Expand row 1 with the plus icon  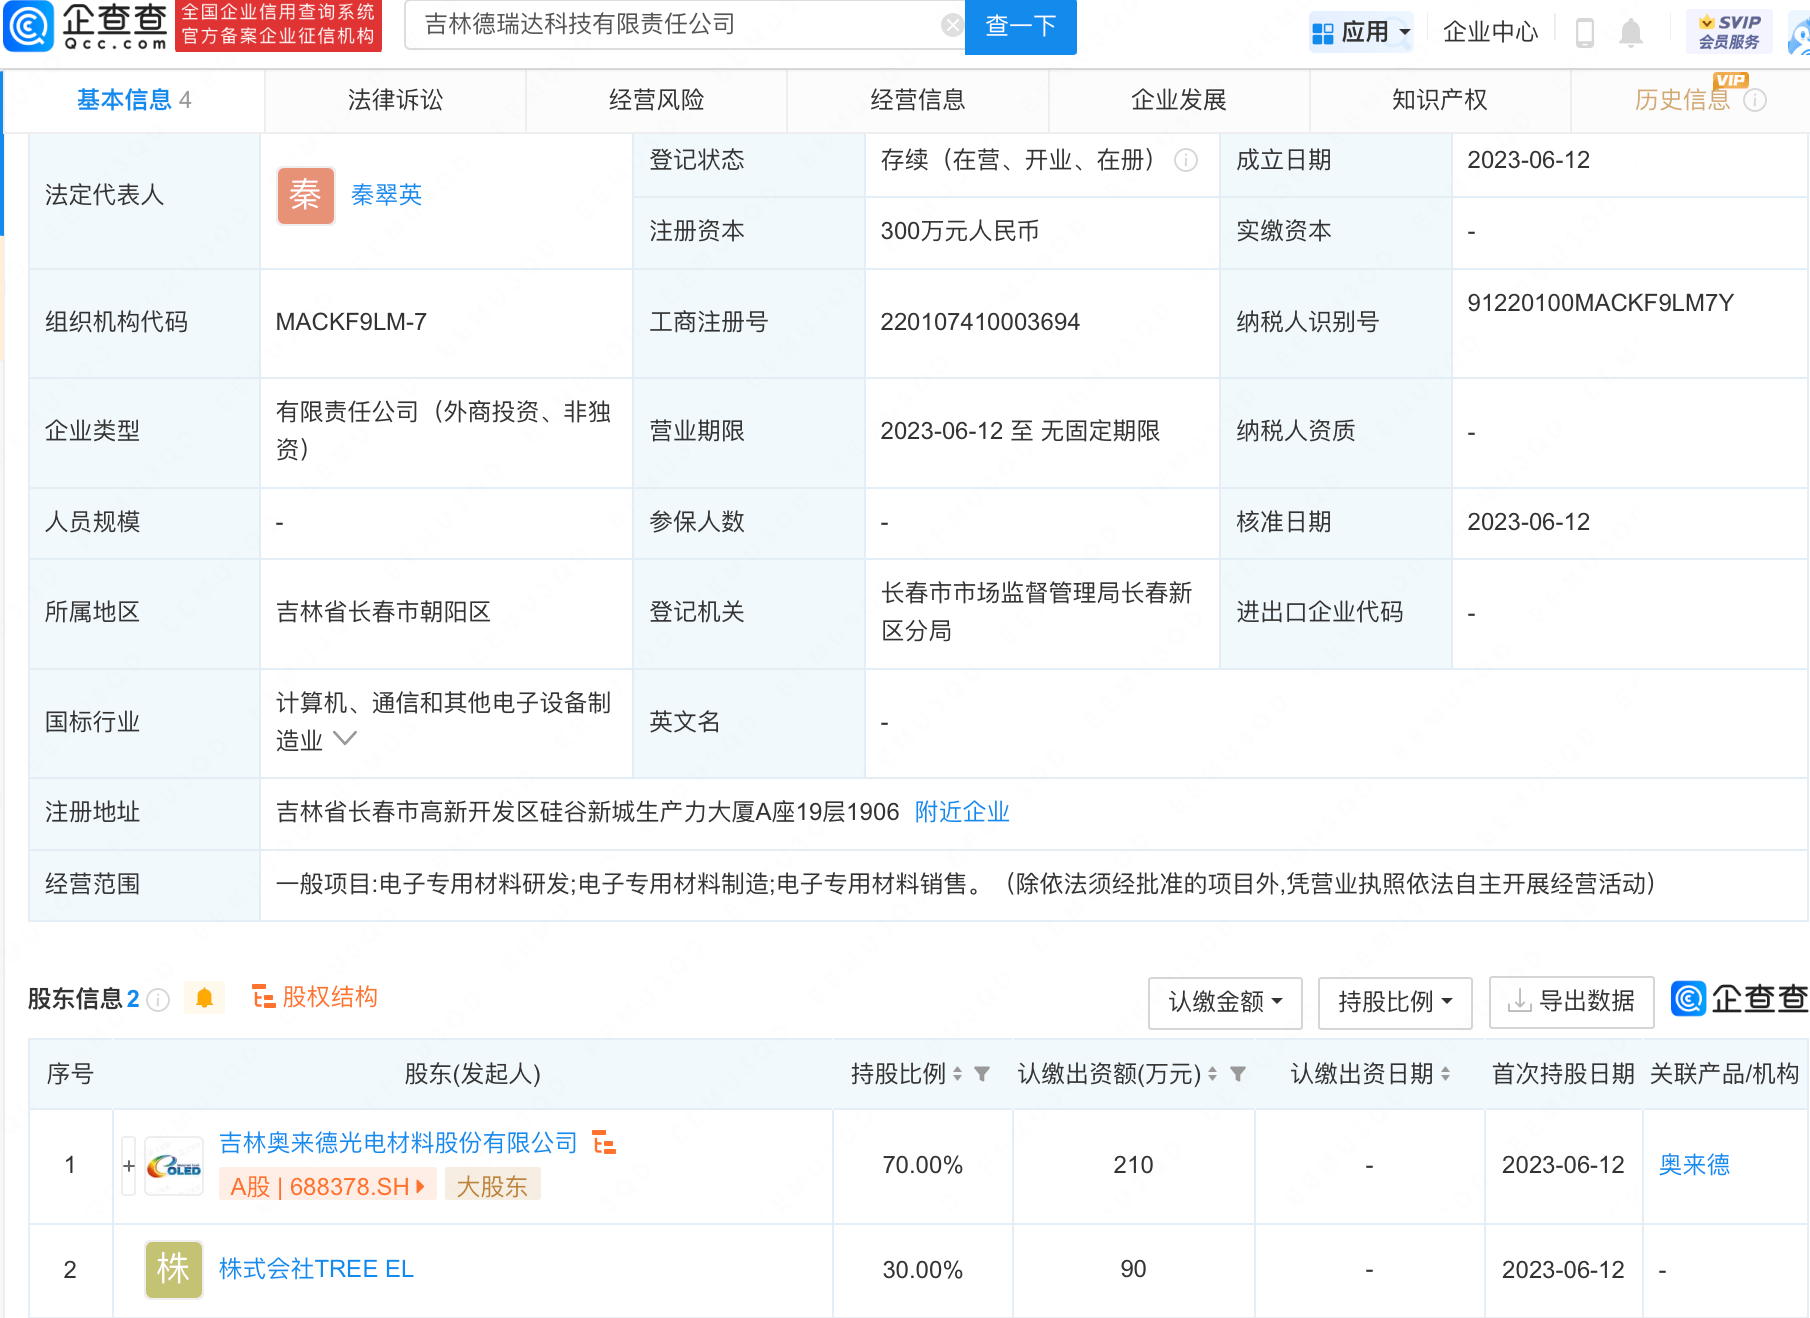pyautogui.click(x=129, y=1166)
